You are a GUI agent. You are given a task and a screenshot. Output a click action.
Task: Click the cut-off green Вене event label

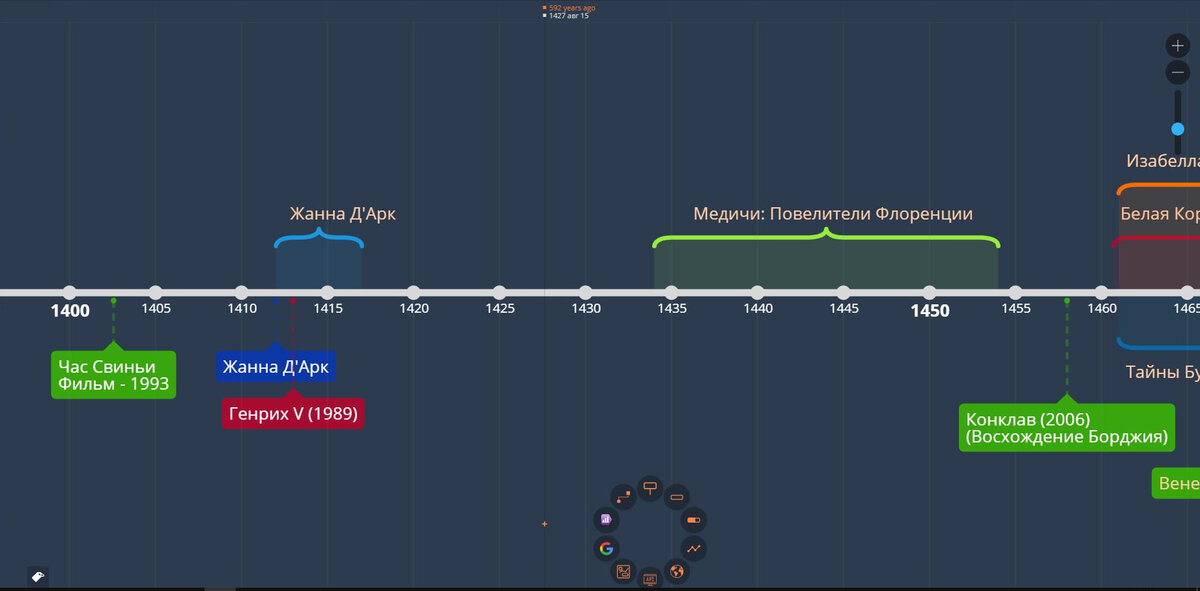pos(1177,484)
